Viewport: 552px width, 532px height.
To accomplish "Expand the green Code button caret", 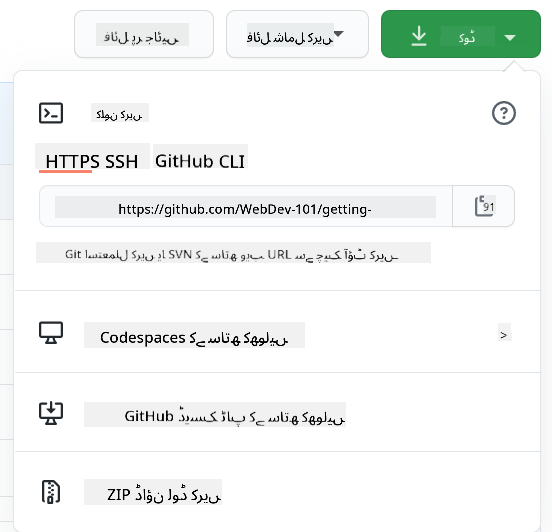I will 510,37.
